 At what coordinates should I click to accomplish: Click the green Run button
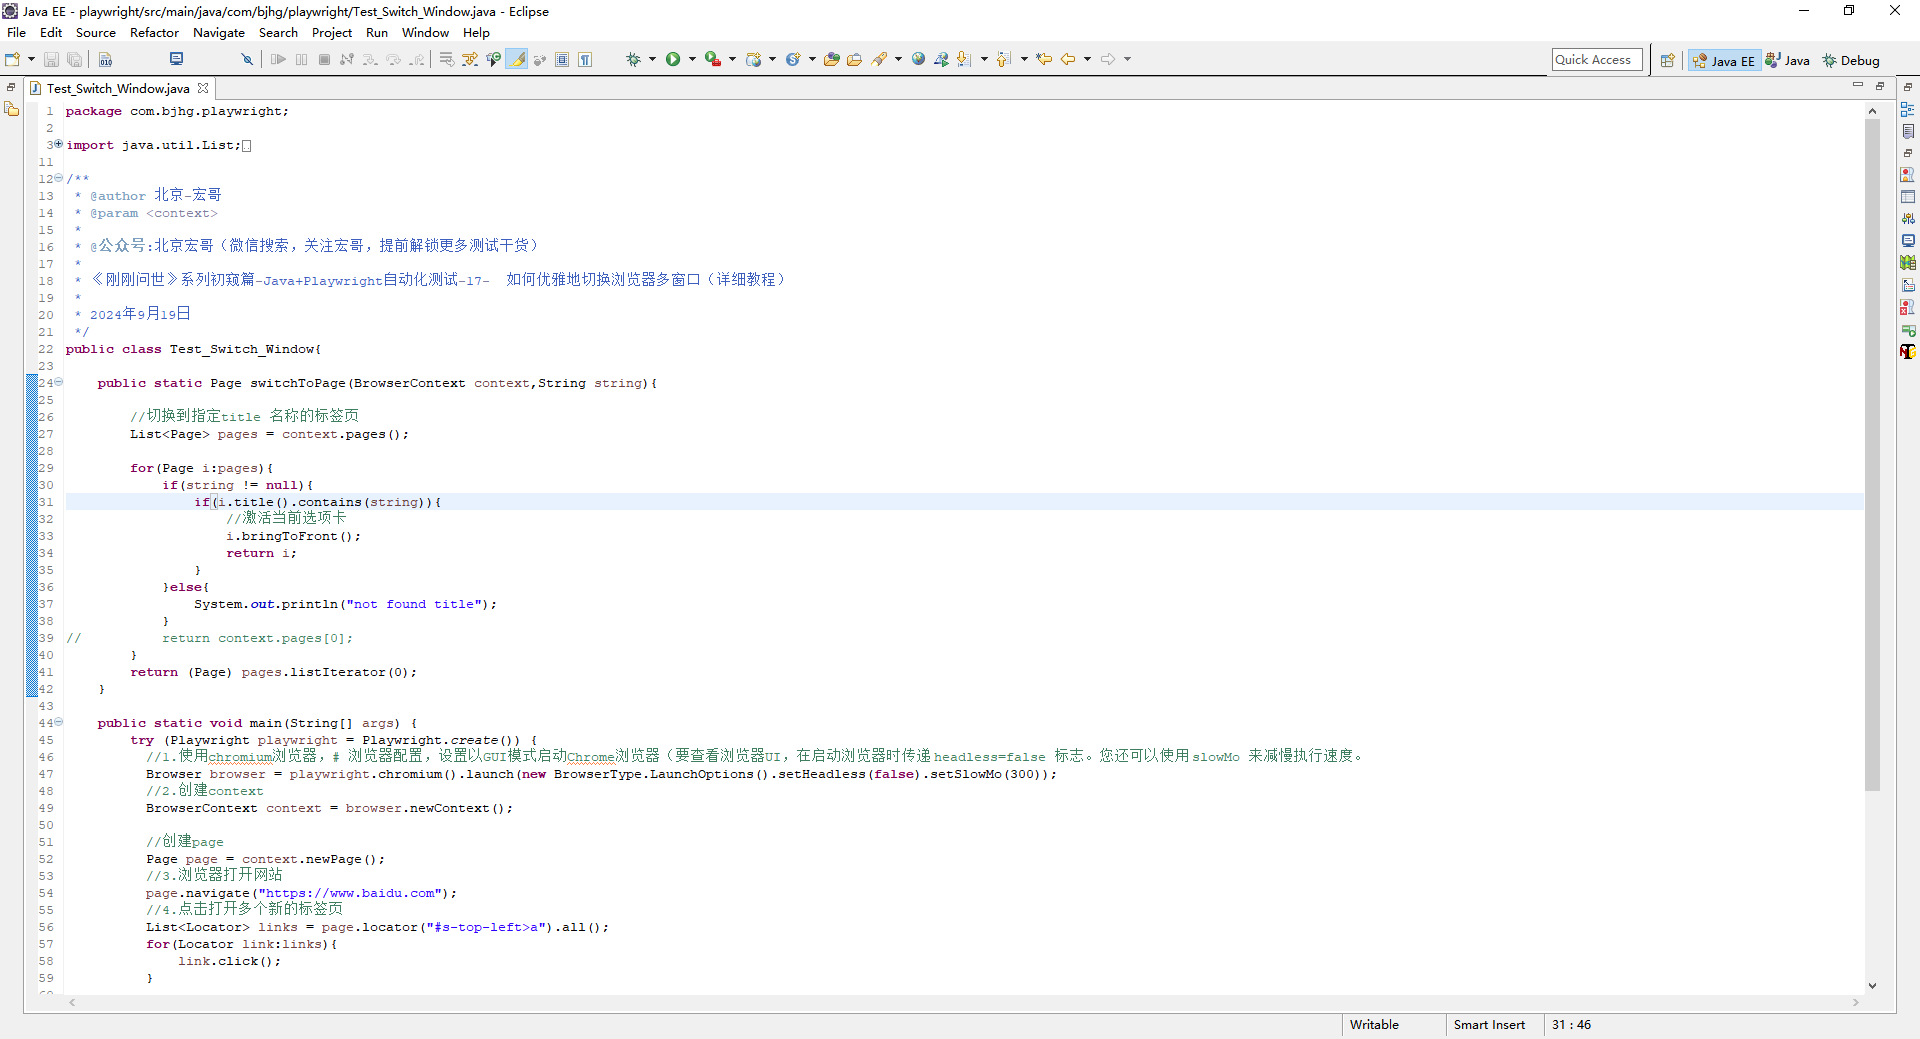pyautogui.click(x=673, y=59)
